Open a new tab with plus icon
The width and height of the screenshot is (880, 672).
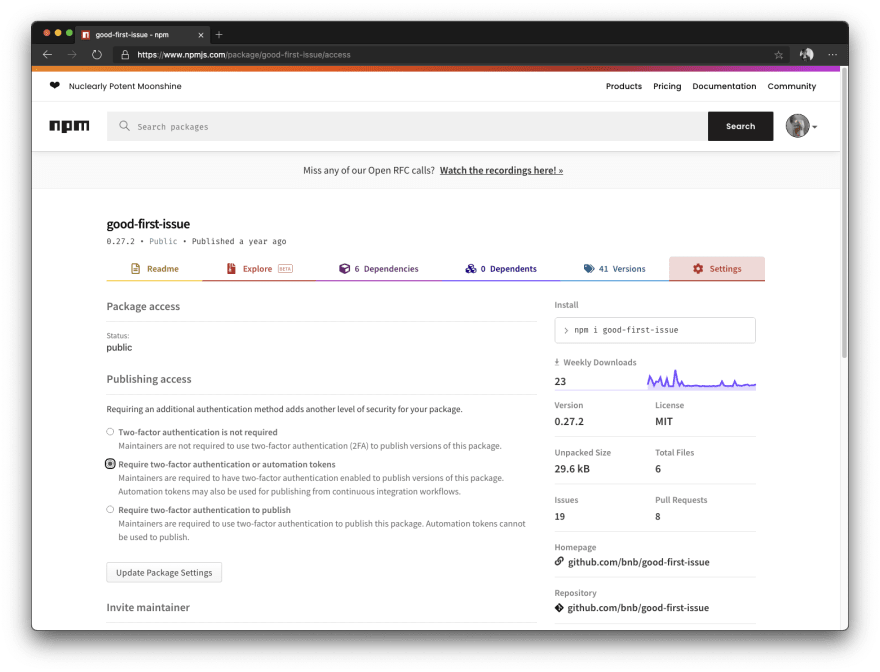tap(219, 35)
